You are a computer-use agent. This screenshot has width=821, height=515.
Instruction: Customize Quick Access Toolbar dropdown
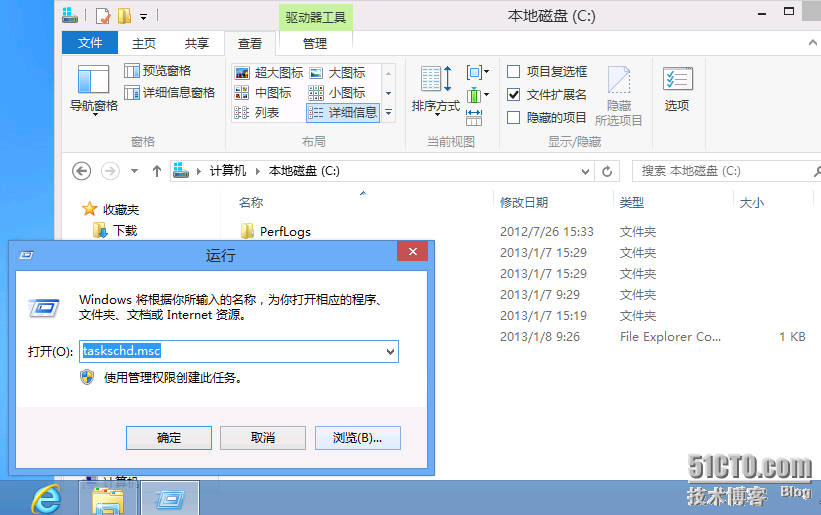click(x=143, y=17)
